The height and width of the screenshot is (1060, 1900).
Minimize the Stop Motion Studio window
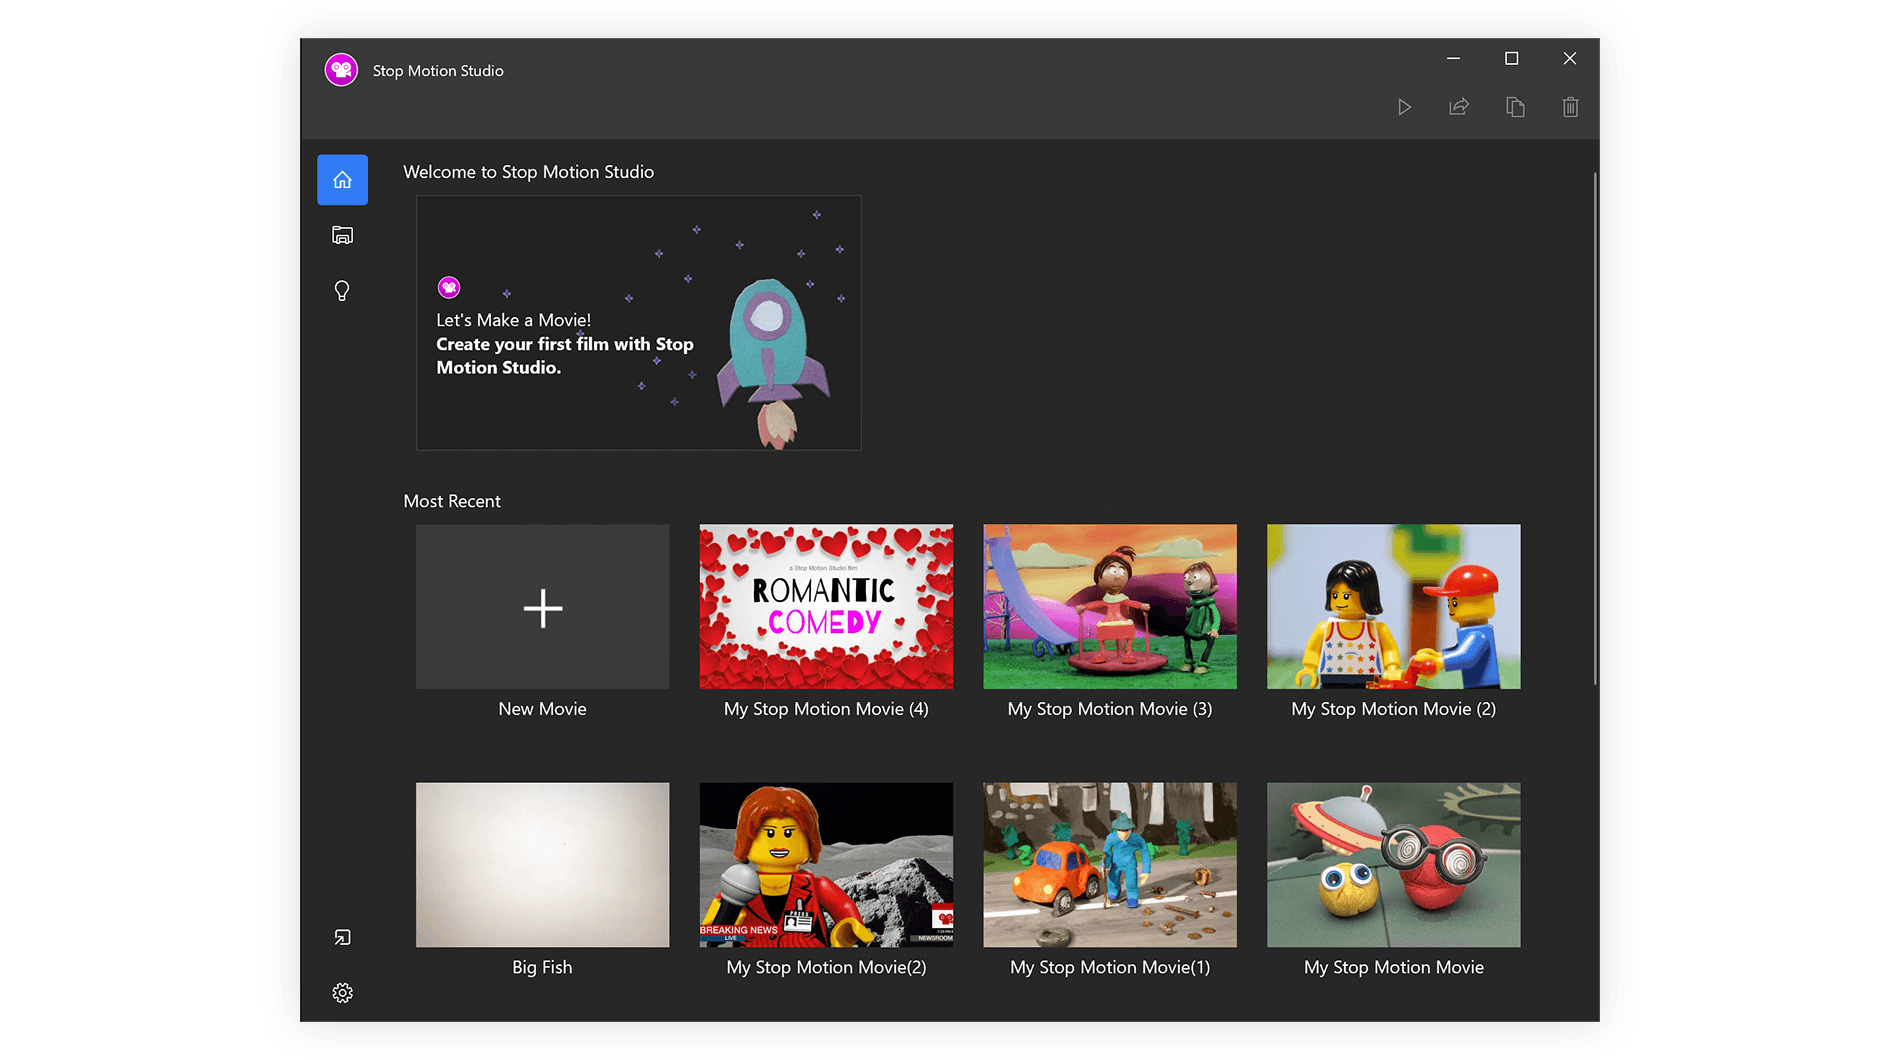(x=1453, y=59)
